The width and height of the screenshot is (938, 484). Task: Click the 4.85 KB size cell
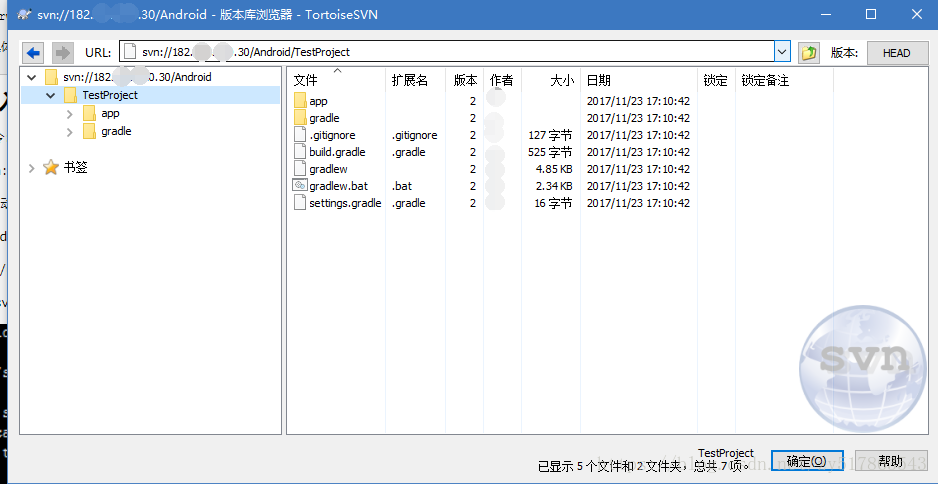(x=554, y=169)
